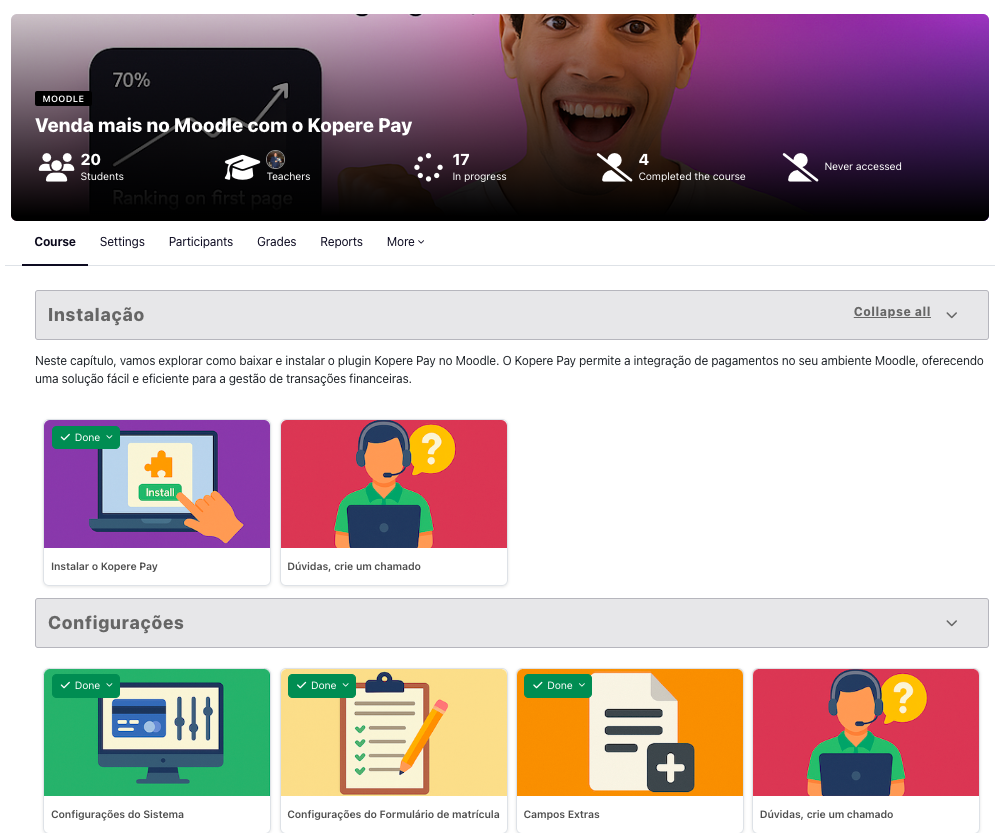Screen dimensions: 1001x833
Task: Click the In progress spinner icon
Action: (428, 167)
